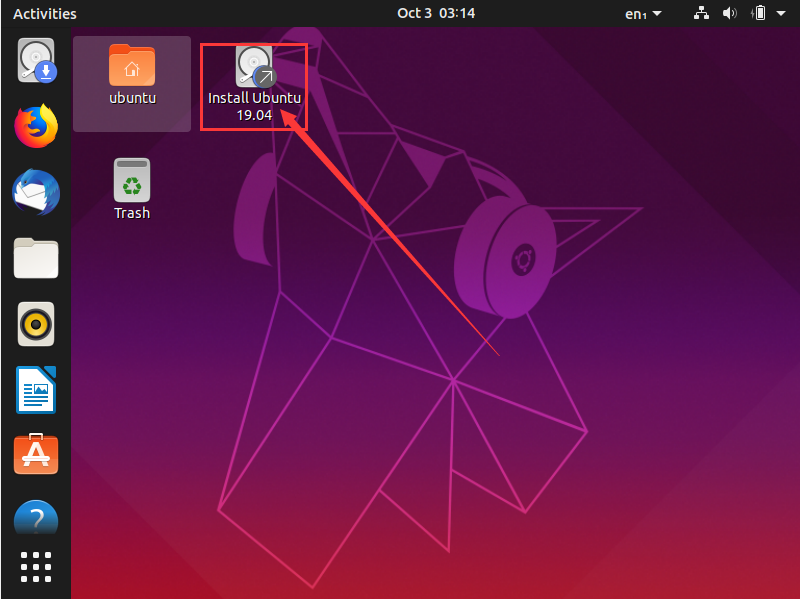Show the applications grid
800x599 pixels.
pos(36,567)
